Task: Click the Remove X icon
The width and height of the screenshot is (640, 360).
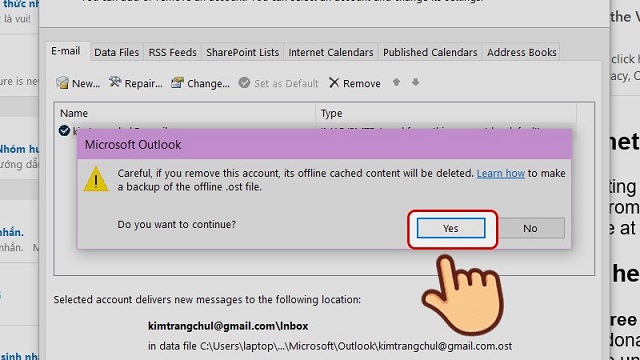Action: coord(334,83)
